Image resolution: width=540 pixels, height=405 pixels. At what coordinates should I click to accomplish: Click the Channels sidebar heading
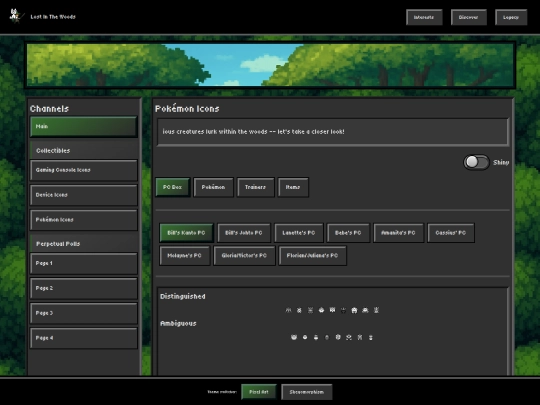click(x=49, y=109)
